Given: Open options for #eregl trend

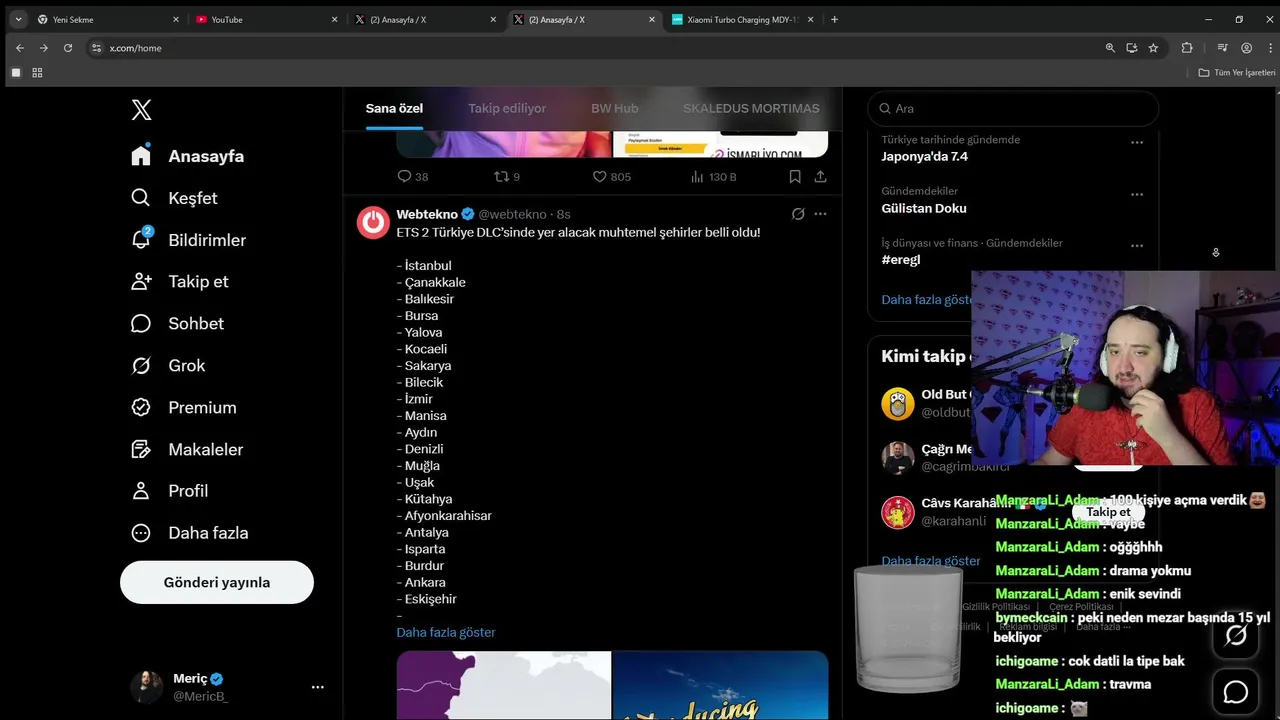Looking at the screenshot, I should point(1137,246).
